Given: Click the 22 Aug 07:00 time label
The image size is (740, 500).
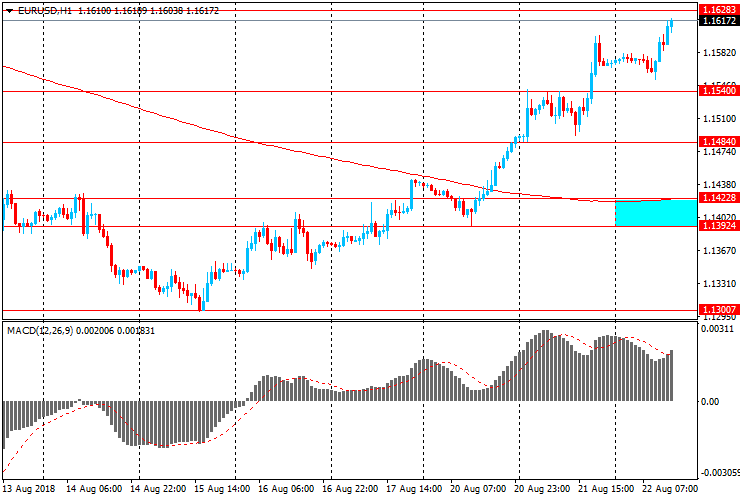Looking at the screenshot, I should [x=670, y=489].
